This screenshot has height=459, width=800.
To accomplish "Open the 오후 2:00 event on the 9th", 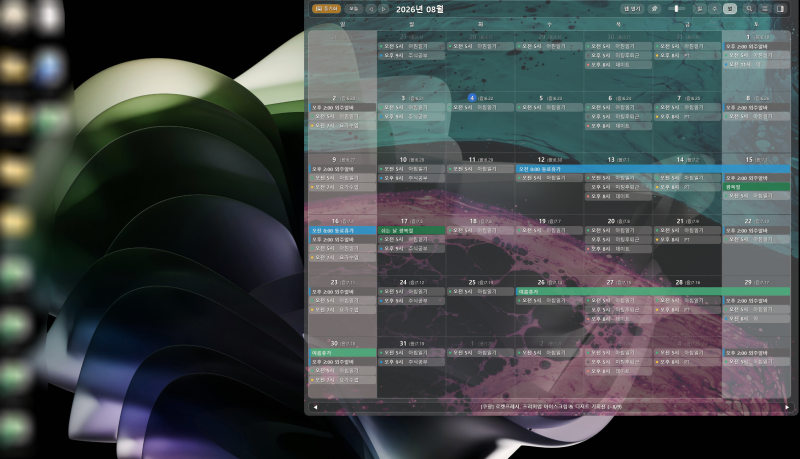I will click(x=342, y=169).
